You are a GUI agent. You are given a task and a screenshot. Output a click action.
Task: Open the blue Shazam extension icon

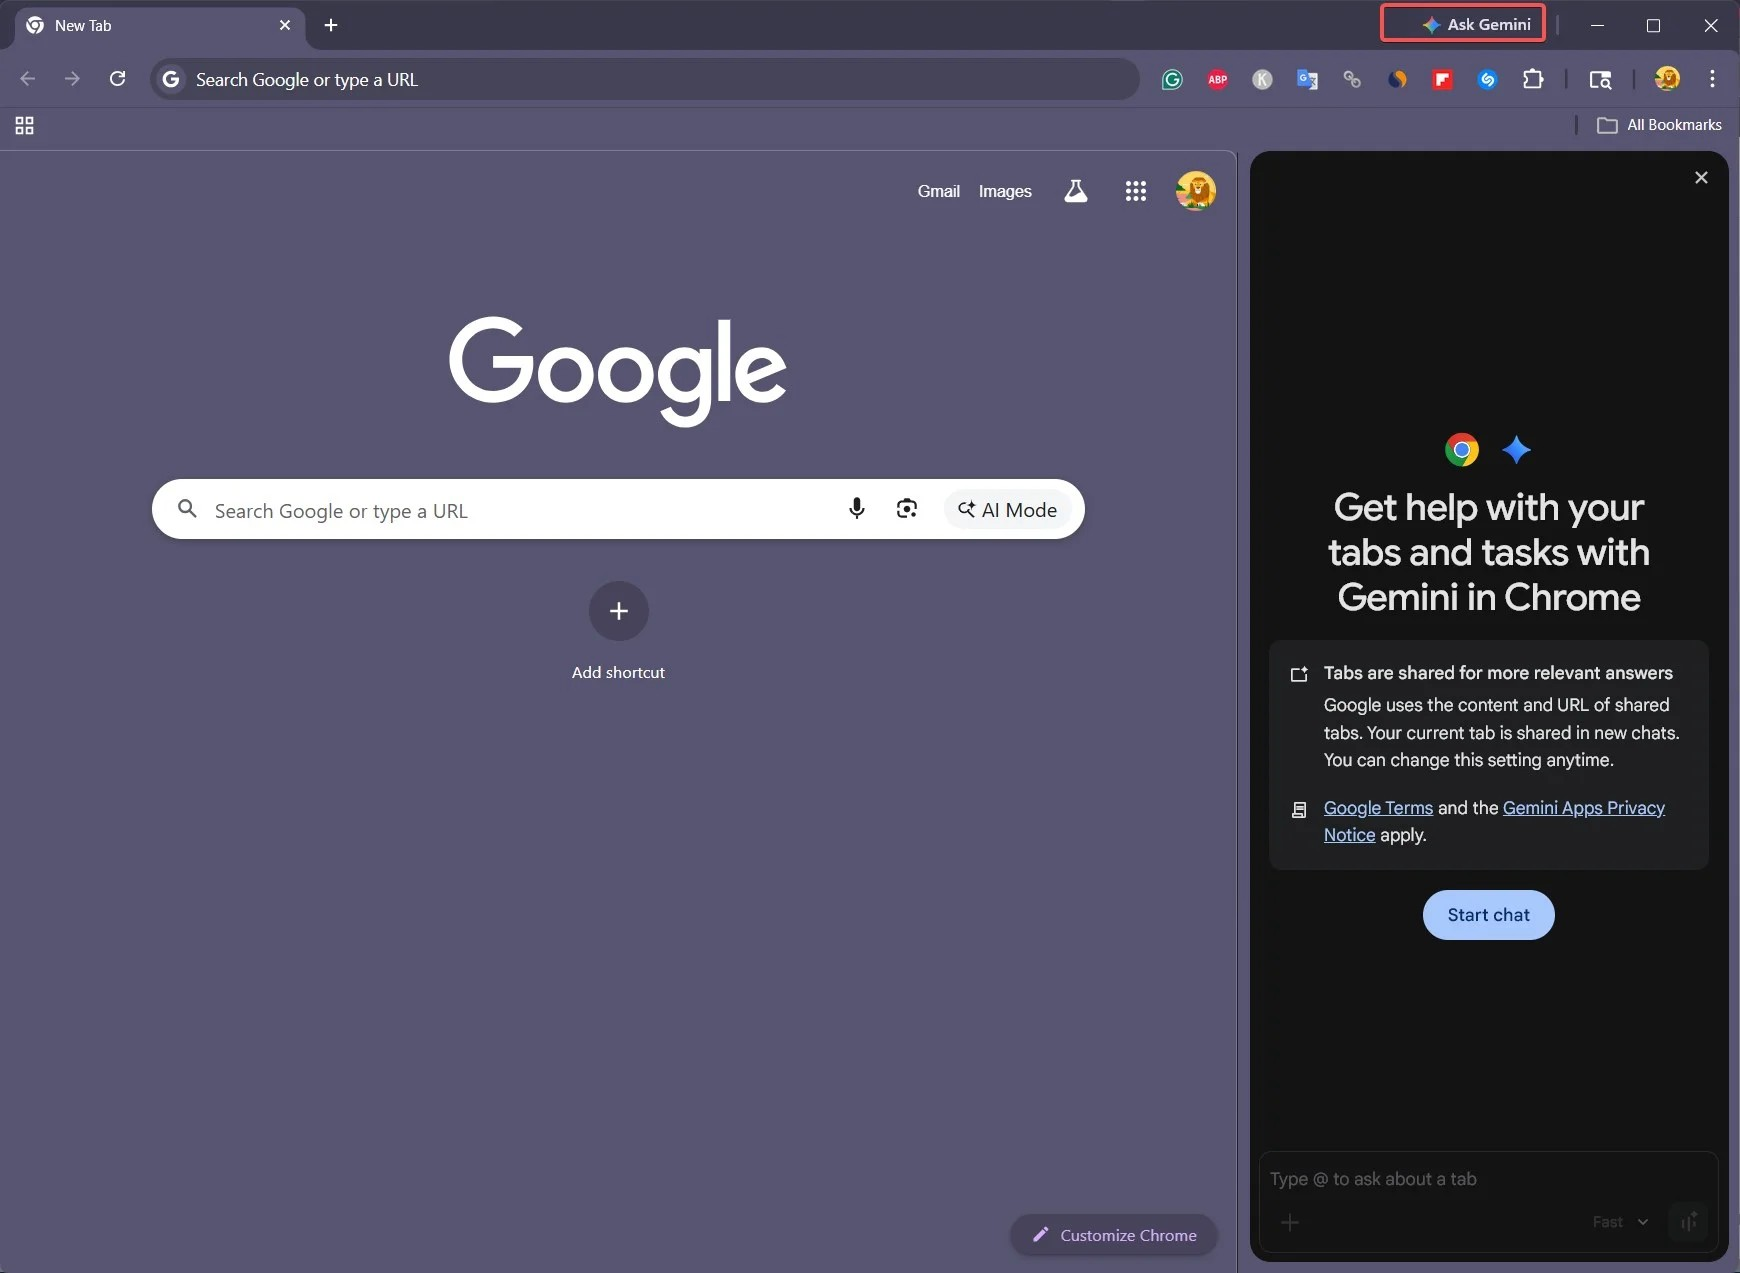(1487, 80)
